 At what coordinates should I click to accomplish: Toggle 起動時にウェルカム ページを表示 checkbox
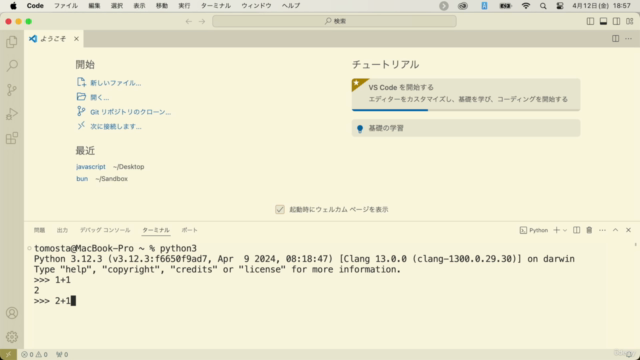[x=280, y=209]
